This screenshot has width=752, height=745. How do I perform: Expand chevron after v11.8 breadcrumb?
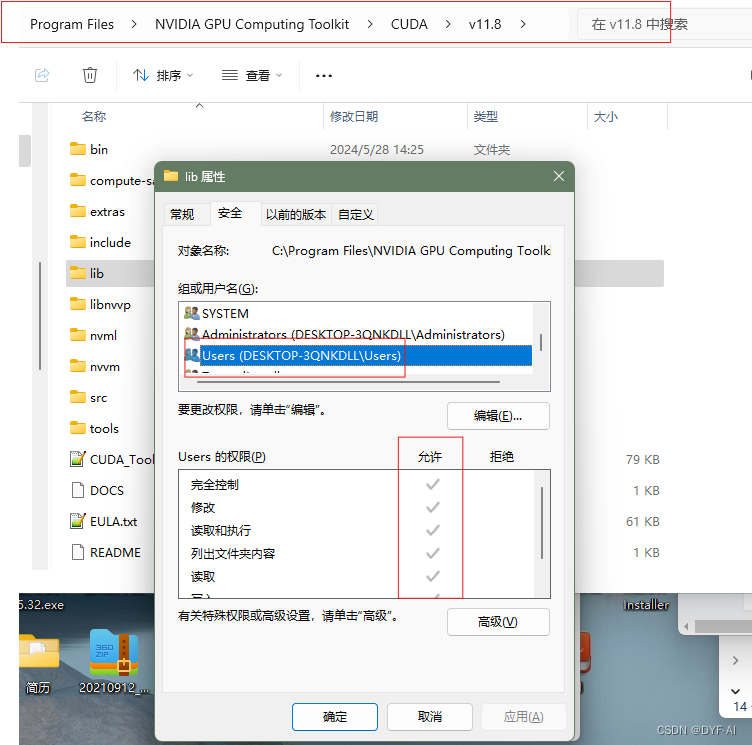point(523,24)
